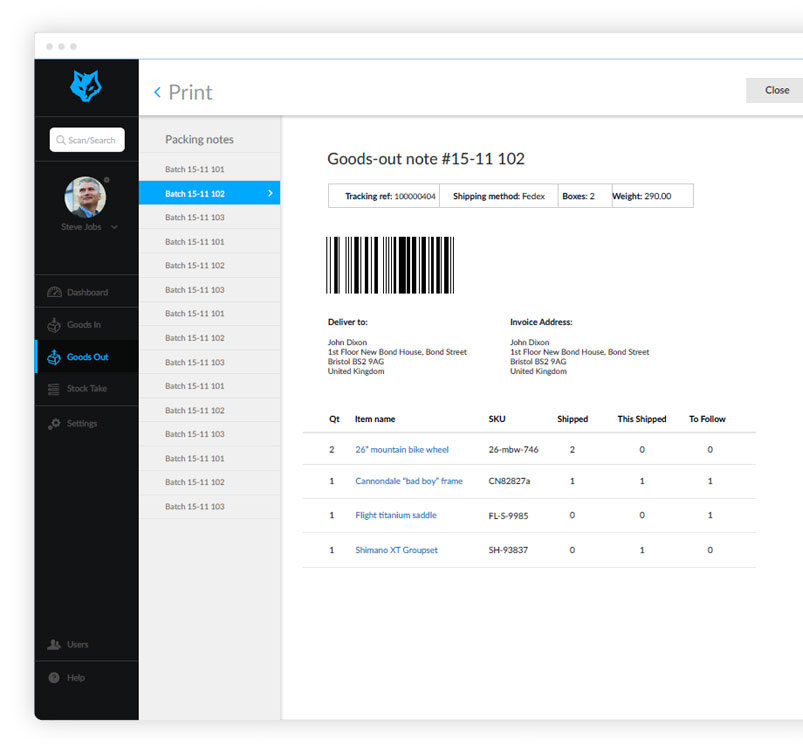Click the Scan/Search input field
Image resolution: width=803 pixels, height=754 pixels.
tap(87, 140)
